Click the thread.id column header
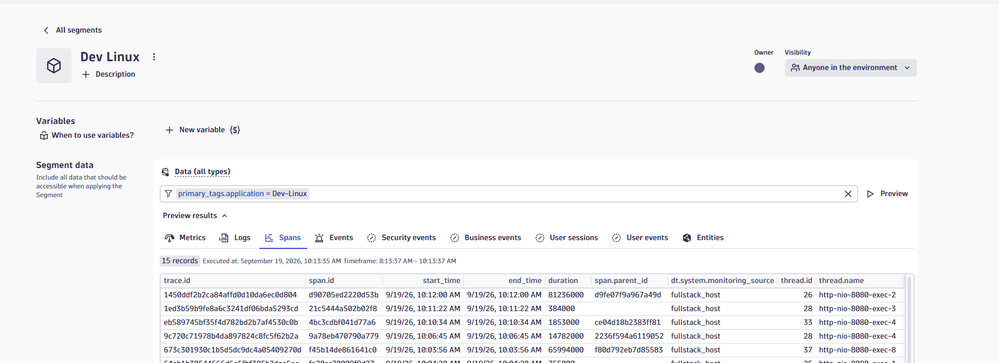Screen dimensions: 999x363 click(x=796, y=280)
